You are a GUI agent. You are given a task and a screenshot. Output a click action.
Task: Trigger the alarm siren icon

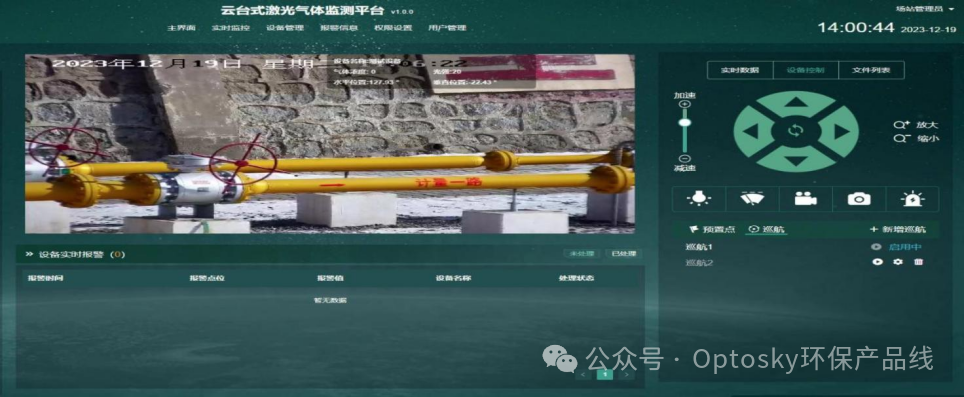912,198
